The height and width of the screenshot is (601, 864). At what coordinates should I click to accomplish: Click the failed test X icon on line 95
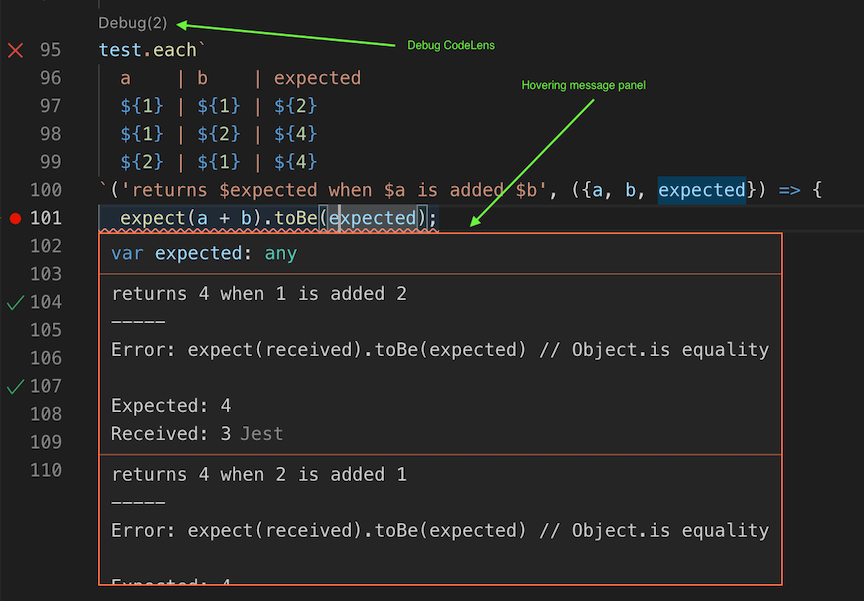(15, 51)
